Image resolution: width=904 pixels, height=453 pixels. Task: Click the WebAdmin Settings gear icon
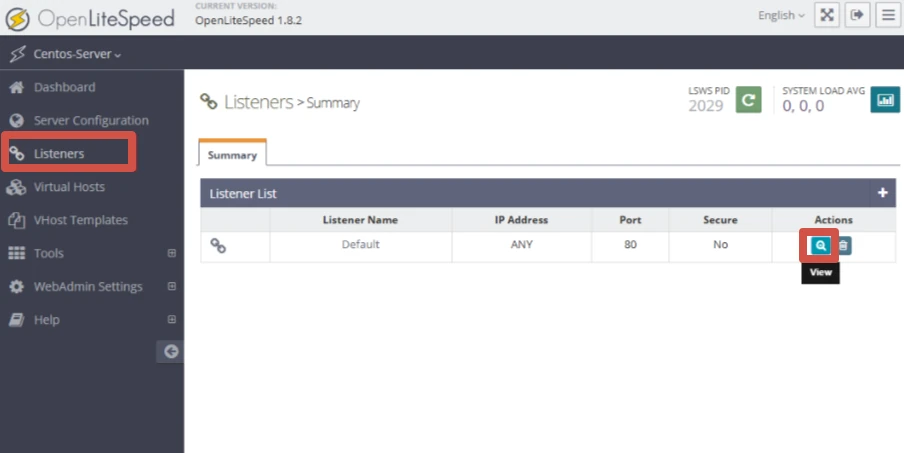(x=17, y=286)
